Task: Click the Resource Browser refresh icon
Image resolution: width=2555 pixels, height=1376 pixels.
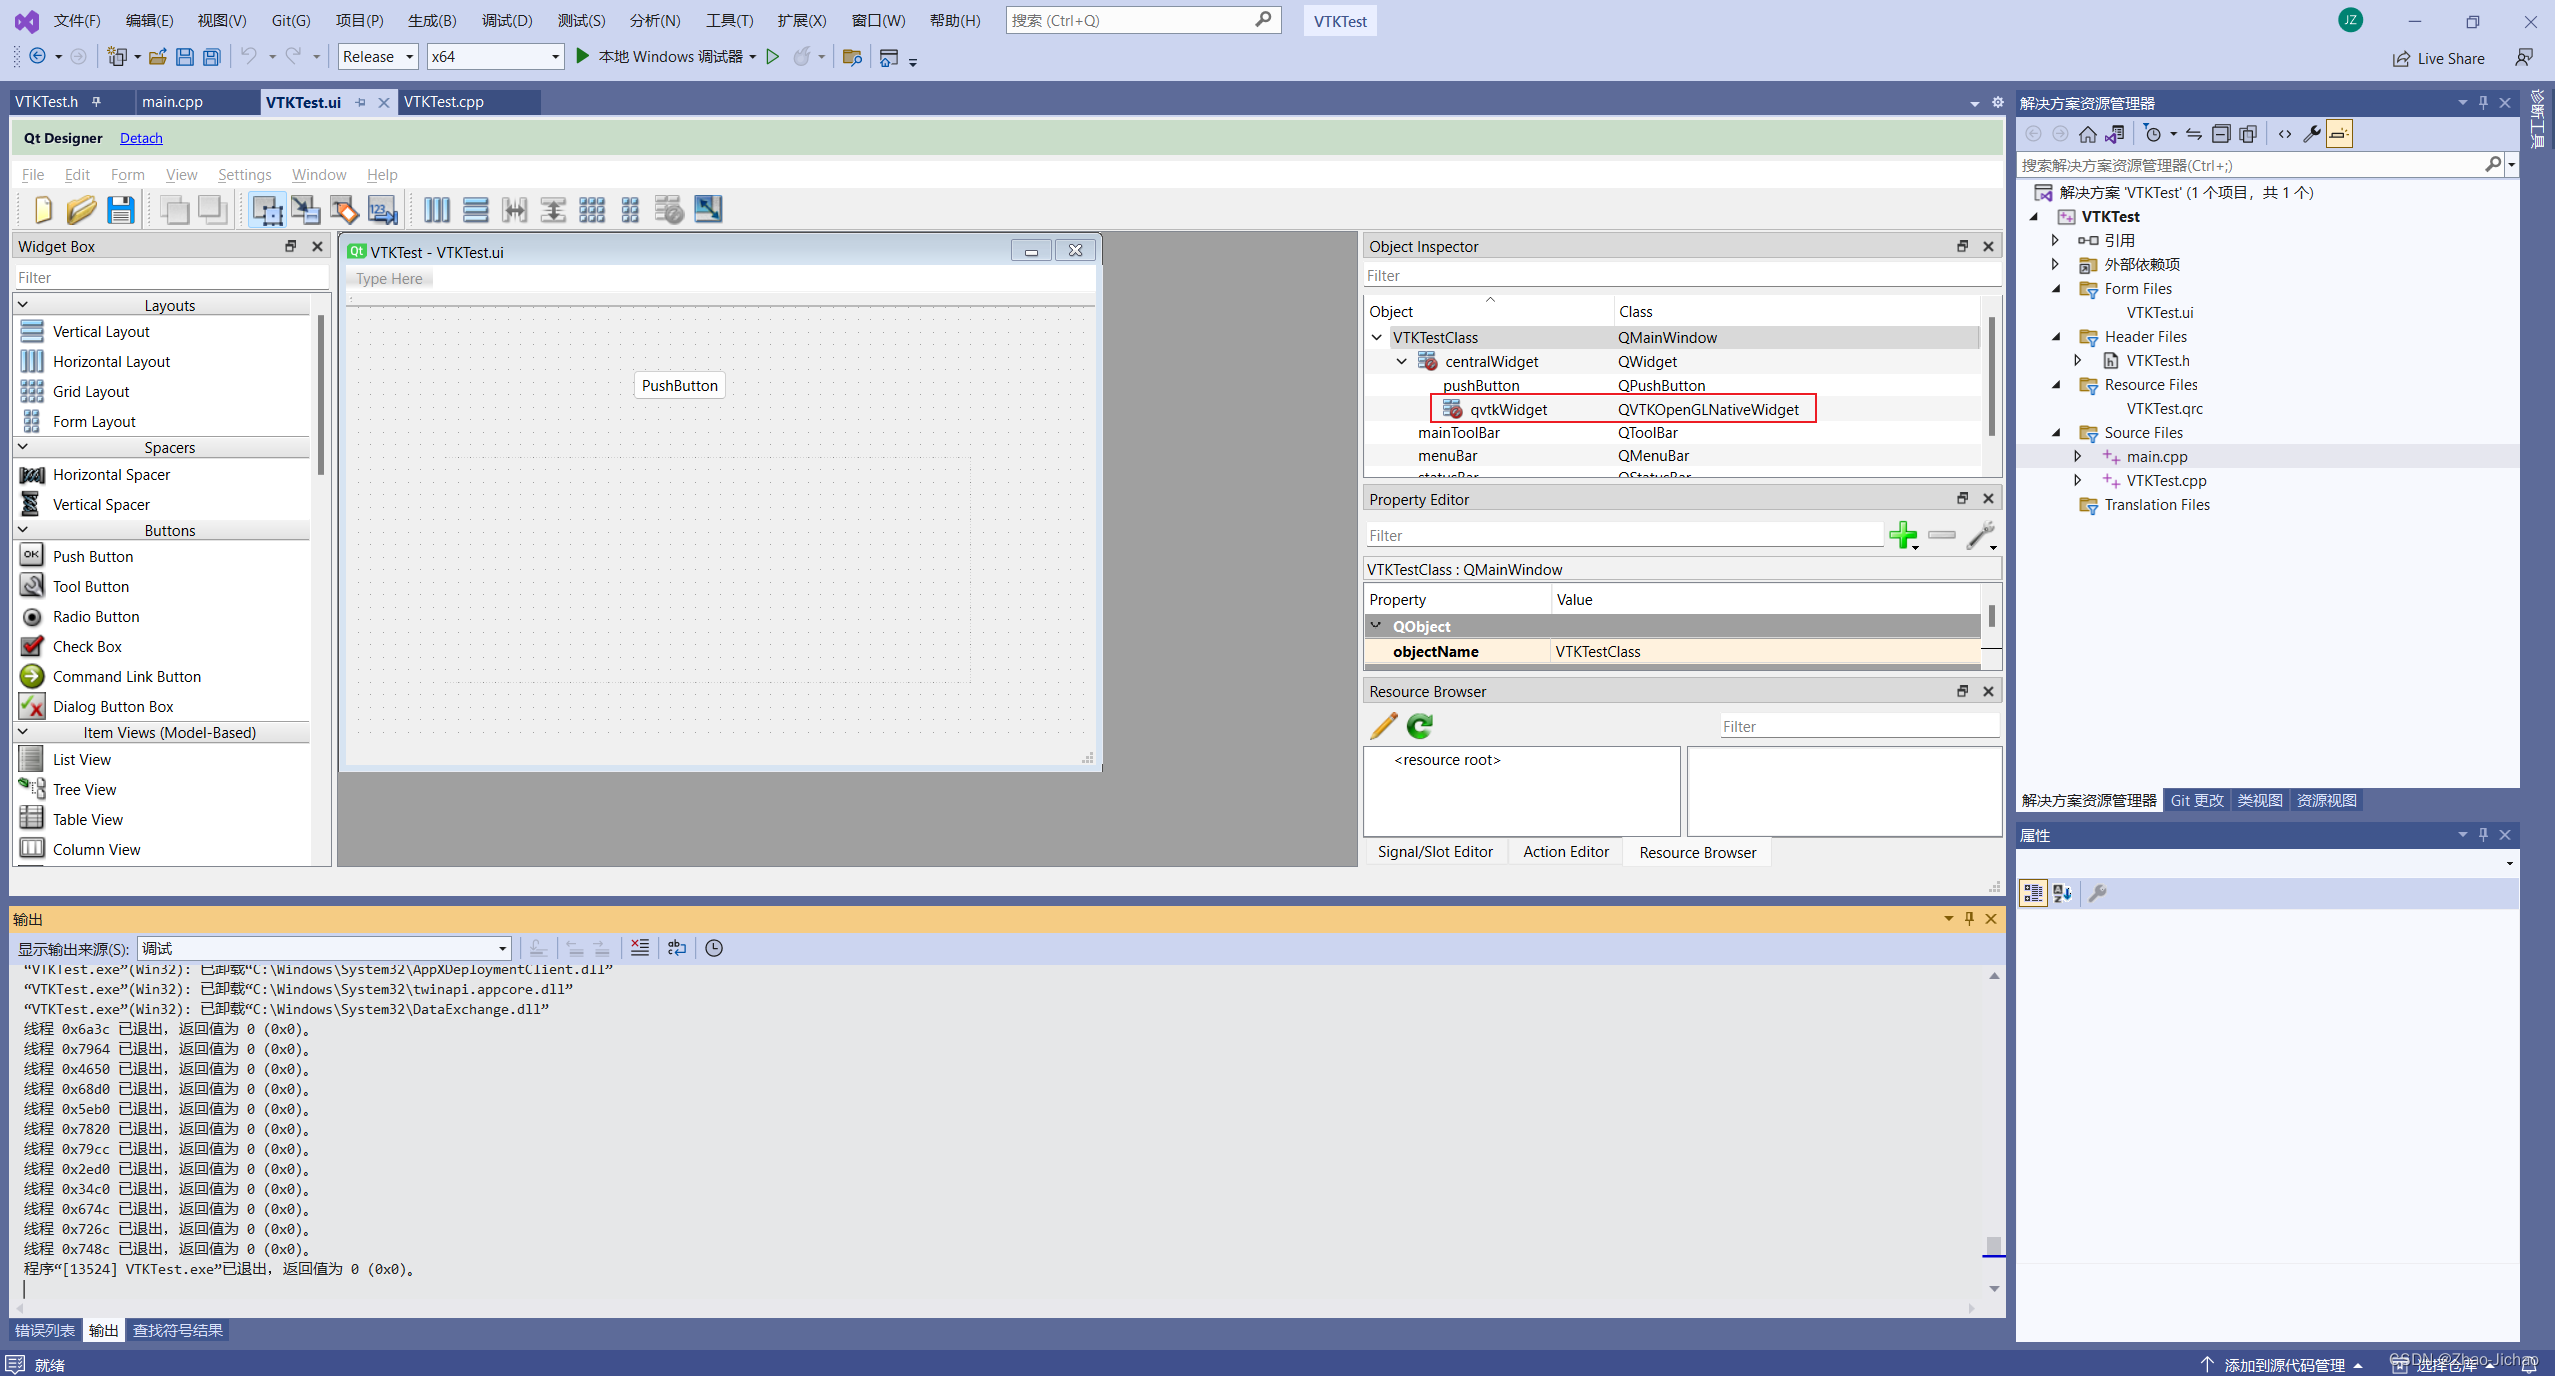Action: pyautogui.click(x=1420, y=725)
